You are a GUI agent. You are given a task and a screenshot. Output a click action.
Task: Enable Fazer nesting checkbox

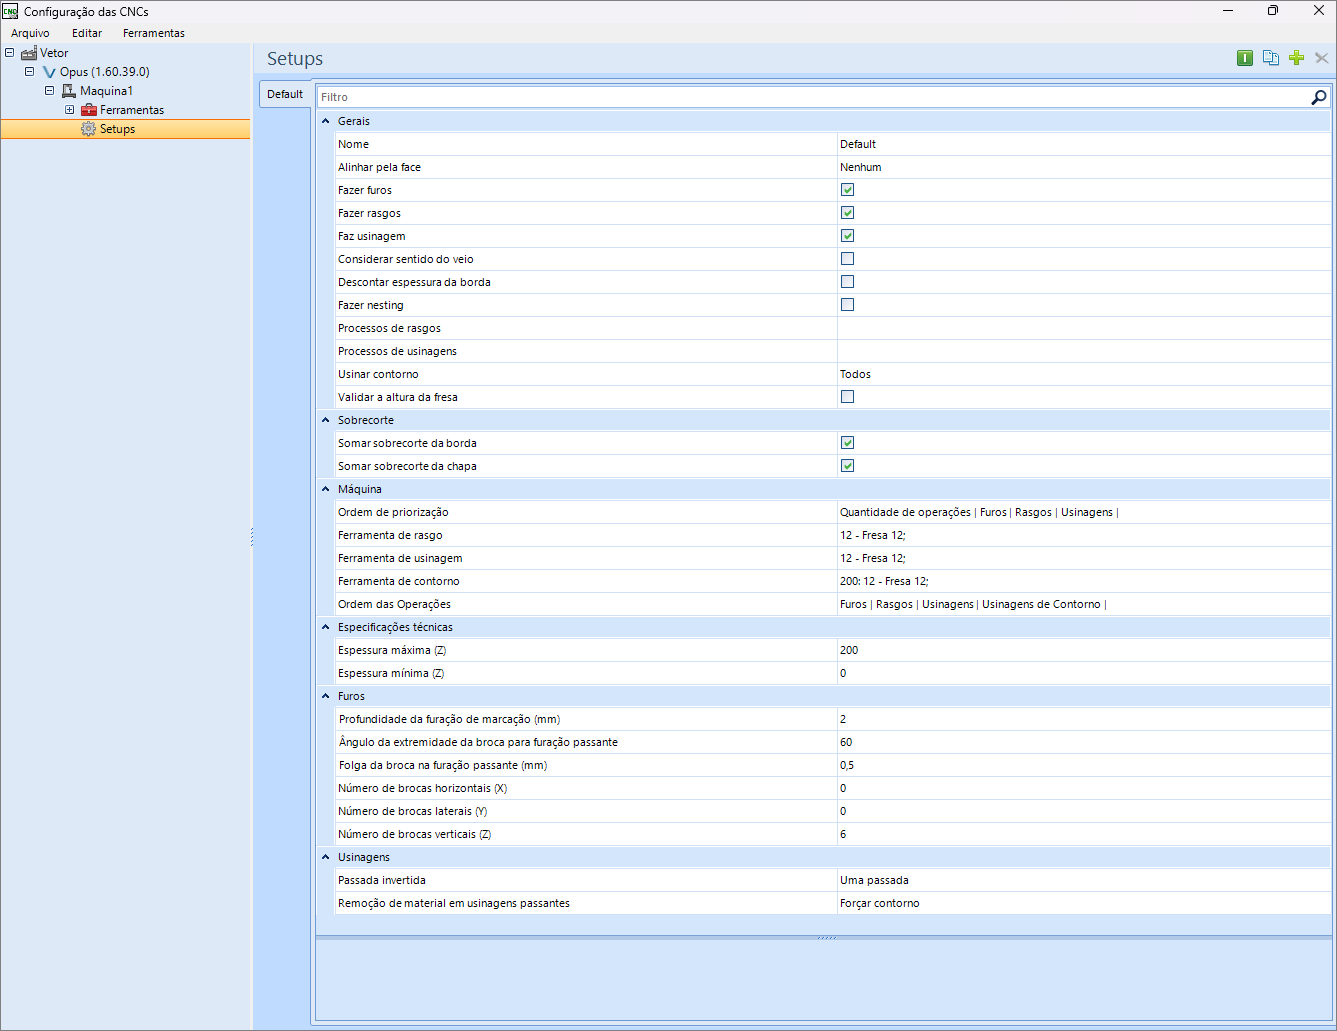pos(847,305)
